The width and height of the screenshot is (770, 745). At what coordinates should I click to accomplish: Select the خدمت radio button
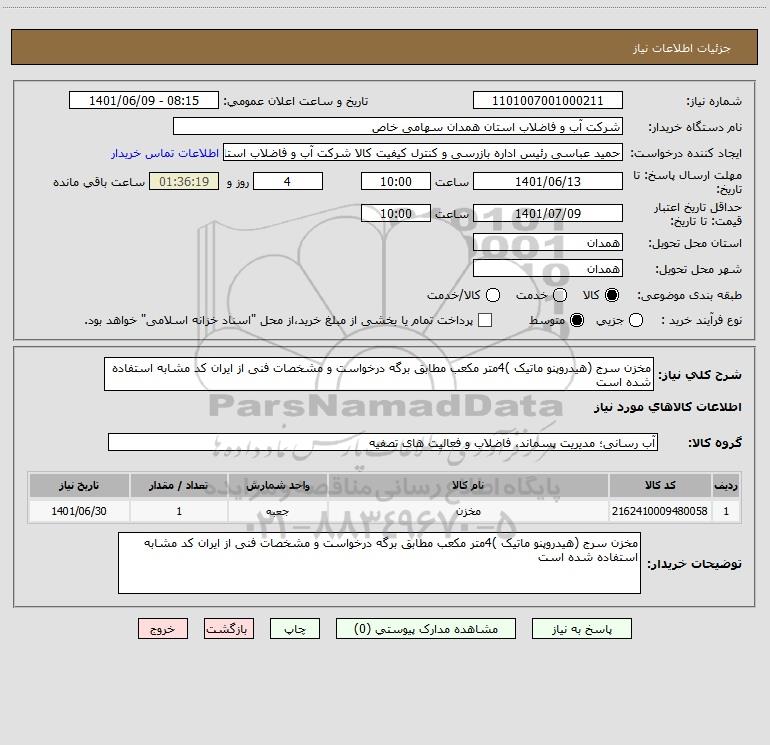[560, 295]
